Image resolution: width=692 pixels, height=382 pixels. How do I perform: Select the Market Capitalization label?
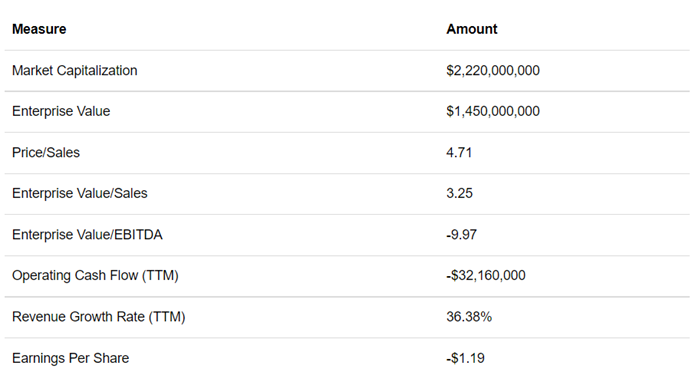(75, 71)
